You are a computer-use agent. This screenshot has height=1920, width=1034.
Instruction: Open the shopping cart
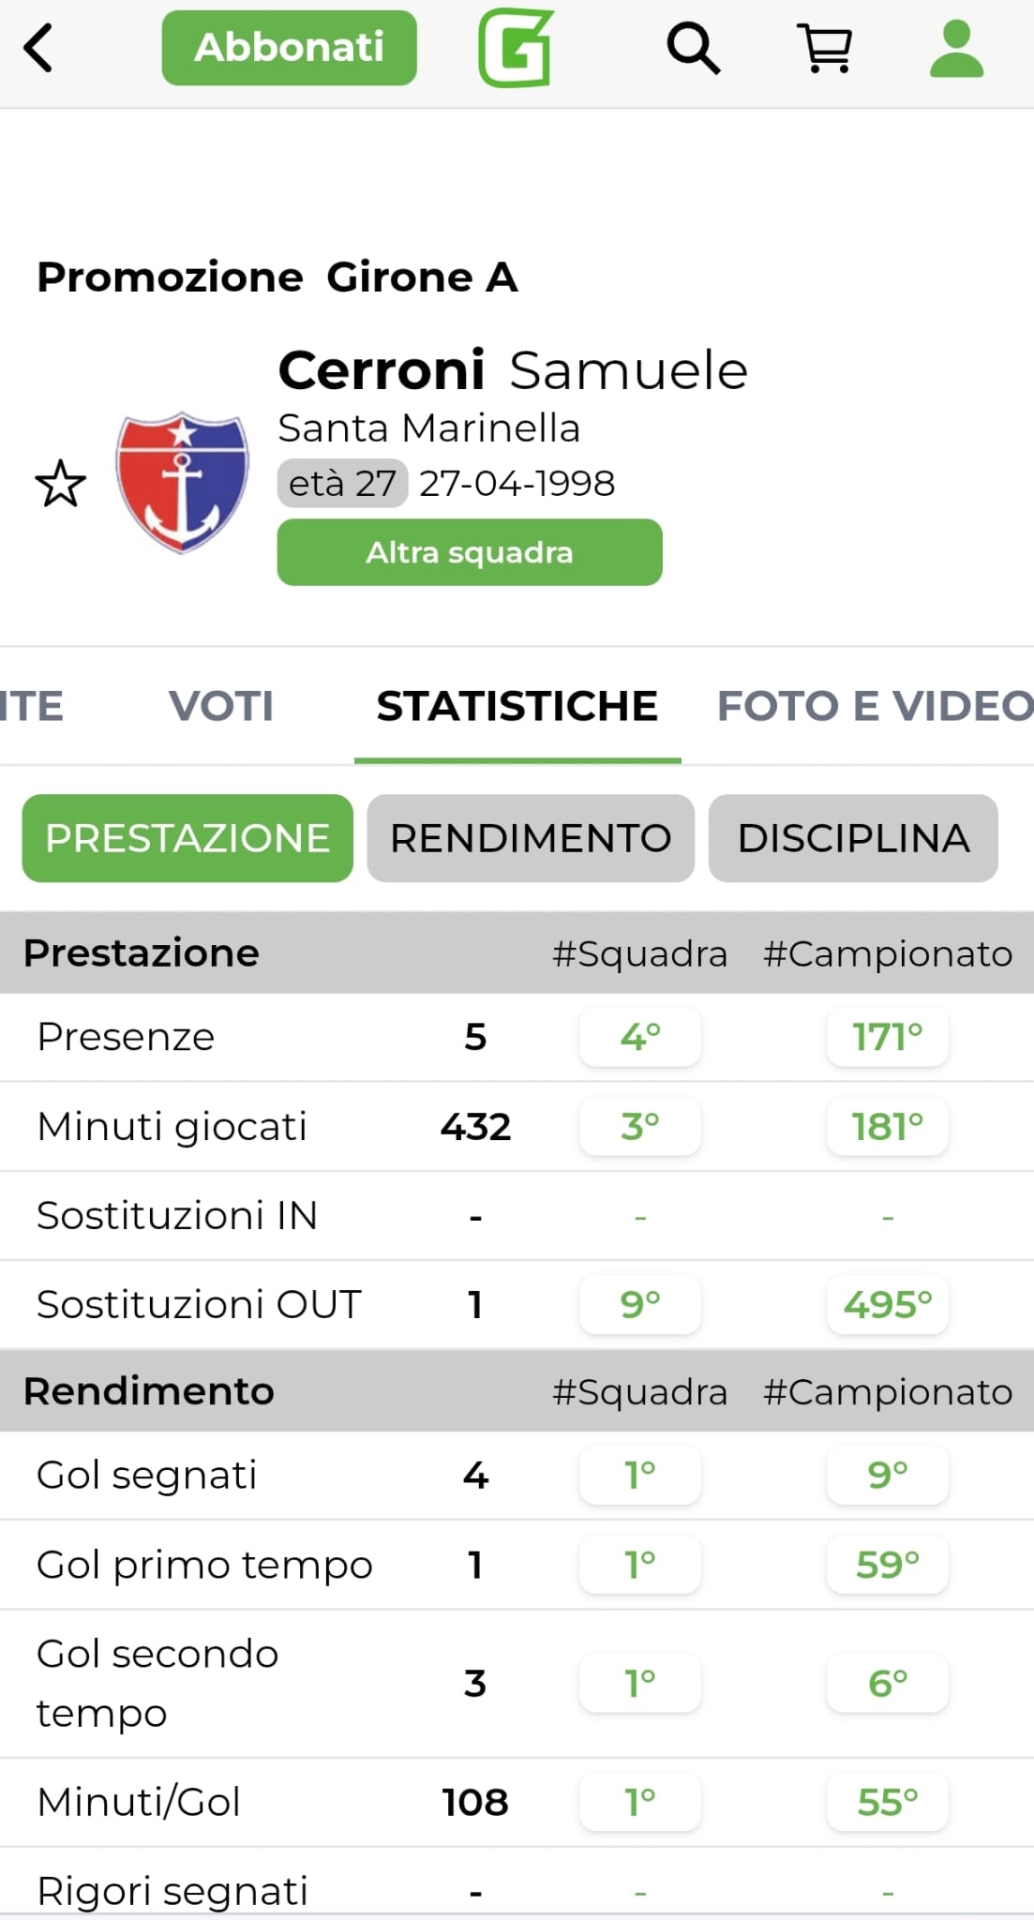pos(825,48)
